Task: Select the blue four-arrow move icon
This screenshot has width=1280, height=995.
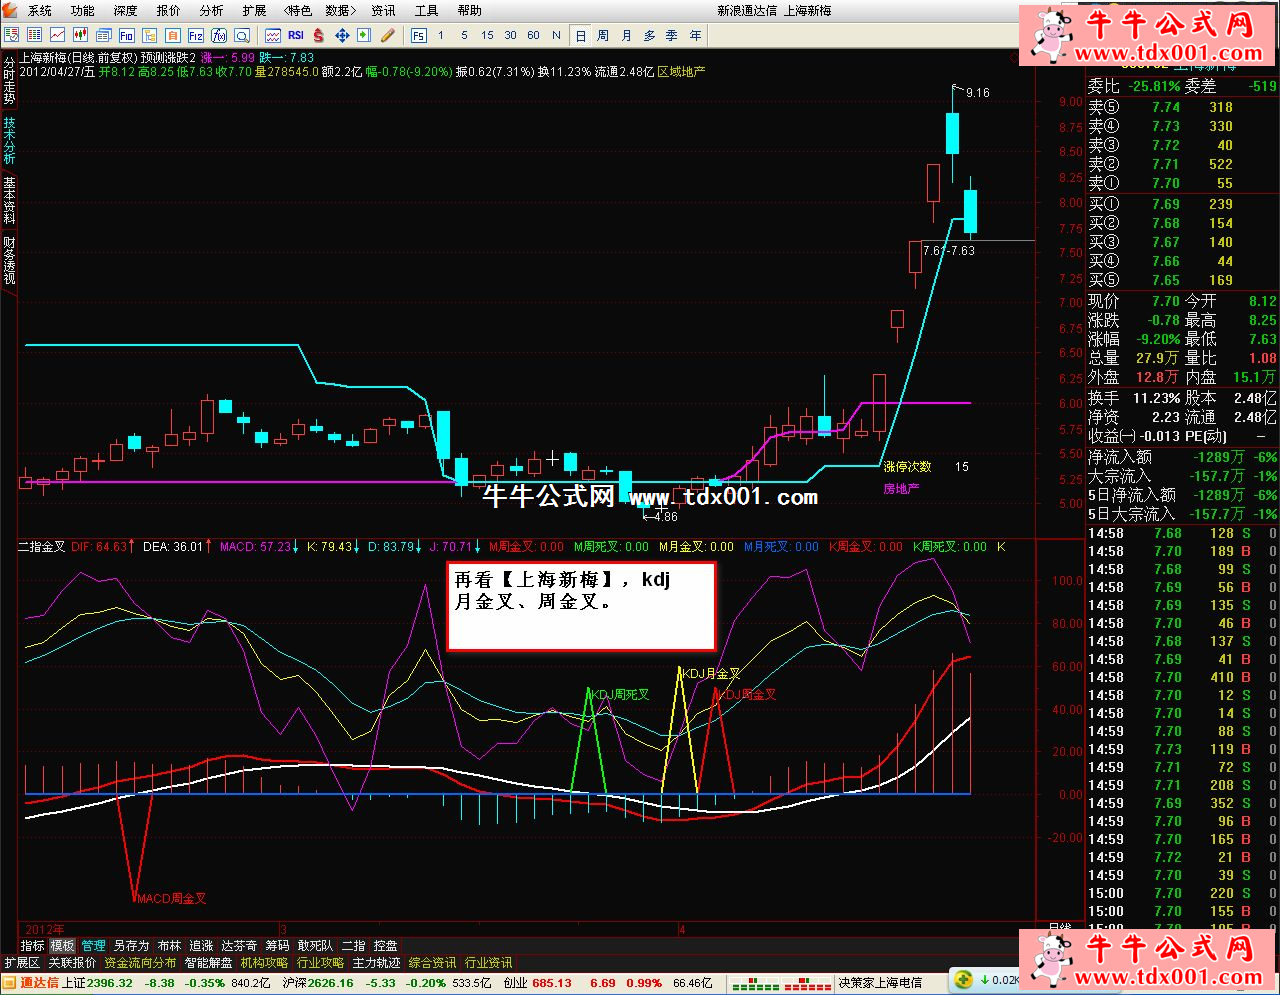Action: click(x=342, y=35)
